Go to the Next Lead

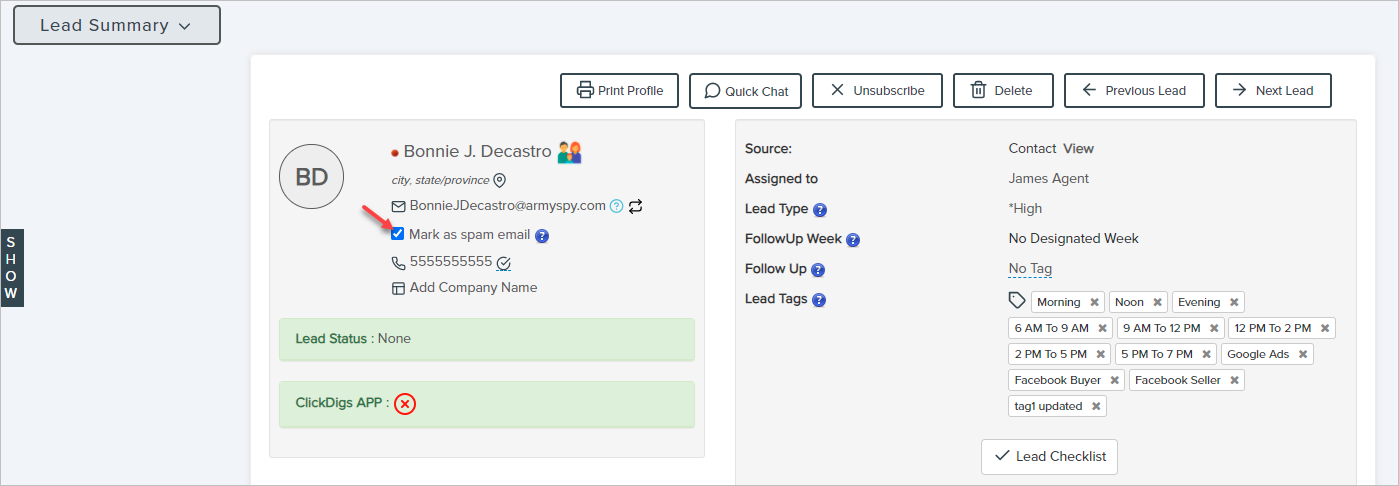pos(1272,91)
